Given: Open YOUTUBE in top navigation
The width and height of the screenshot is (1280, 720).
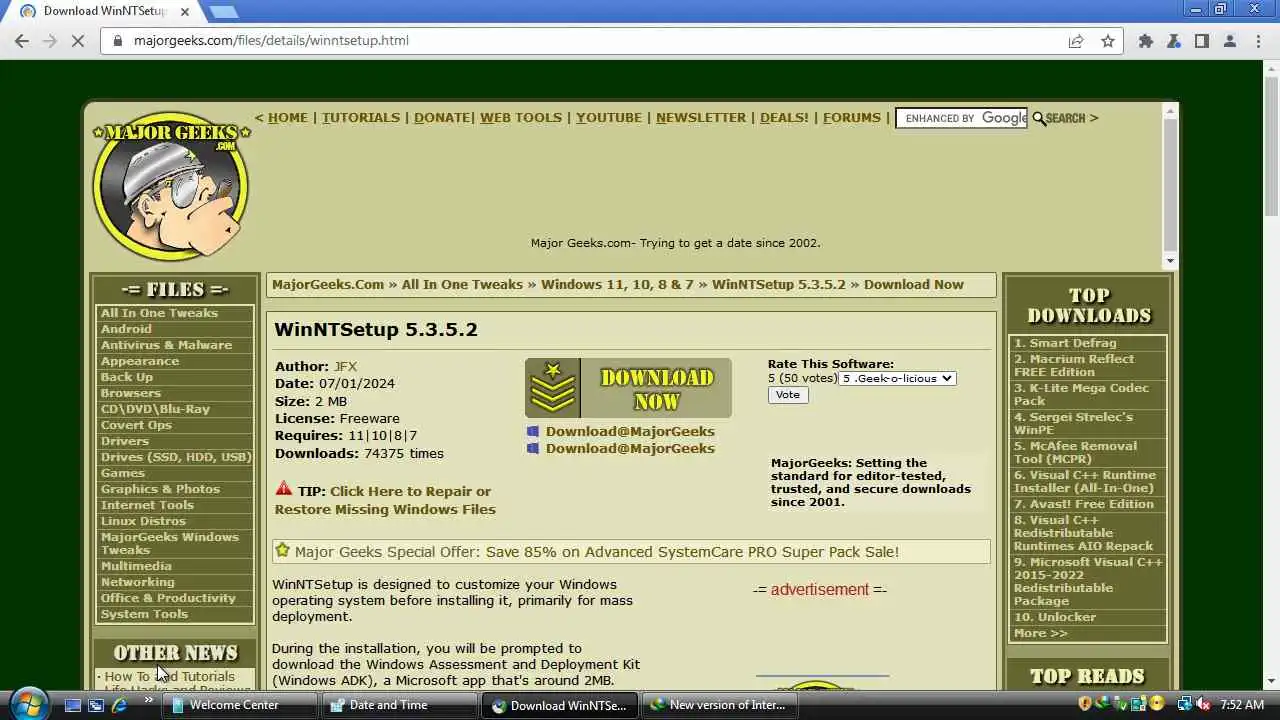Looking at the screenshot, I should (609, 117).
